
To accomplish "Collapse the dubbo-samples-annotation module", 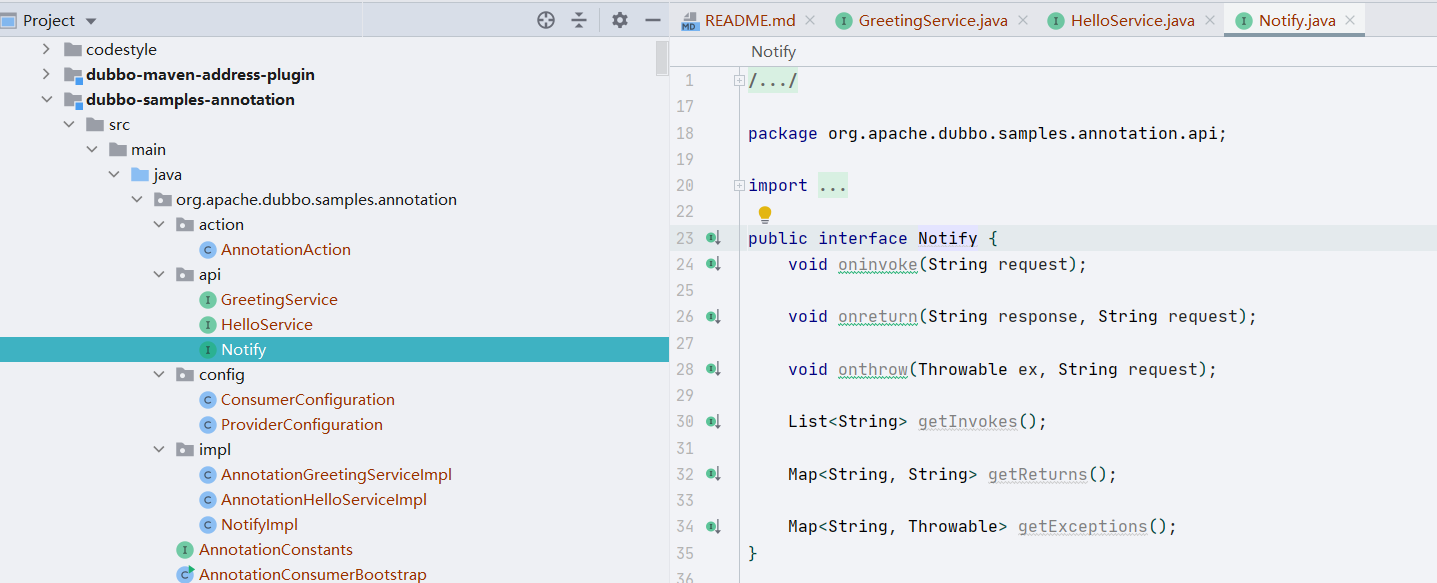I will (x=46, y=99).
